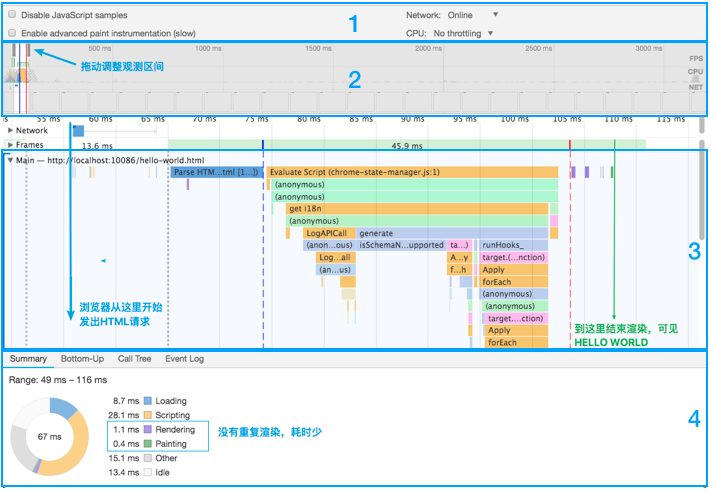Click the A...y flame bar
This screenshot has height=493, width=711.
click(x=459, y=258)
